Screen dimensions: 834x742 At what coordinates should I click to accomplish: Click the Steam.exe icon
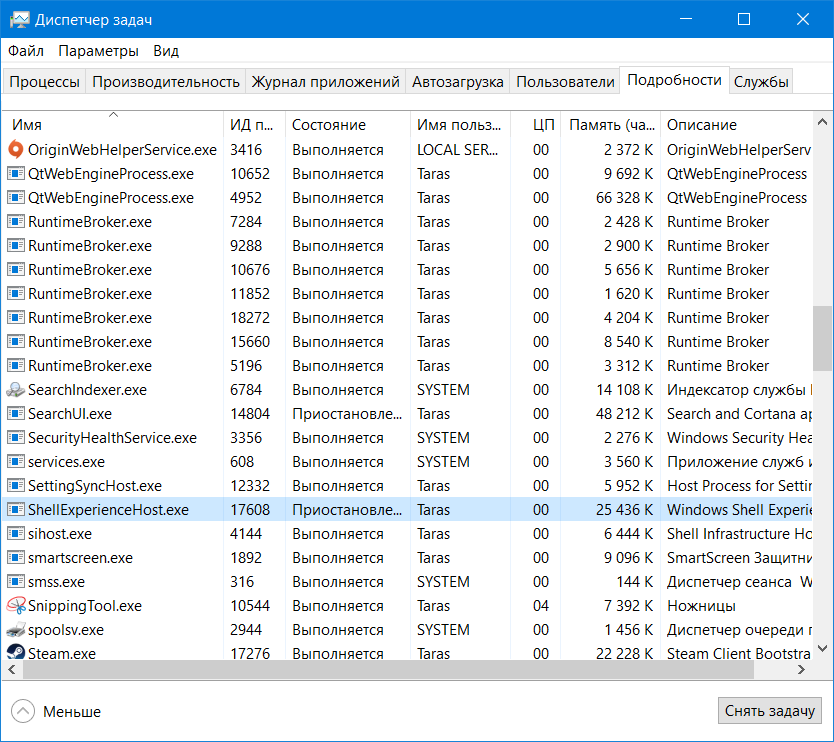click(15, 652)
